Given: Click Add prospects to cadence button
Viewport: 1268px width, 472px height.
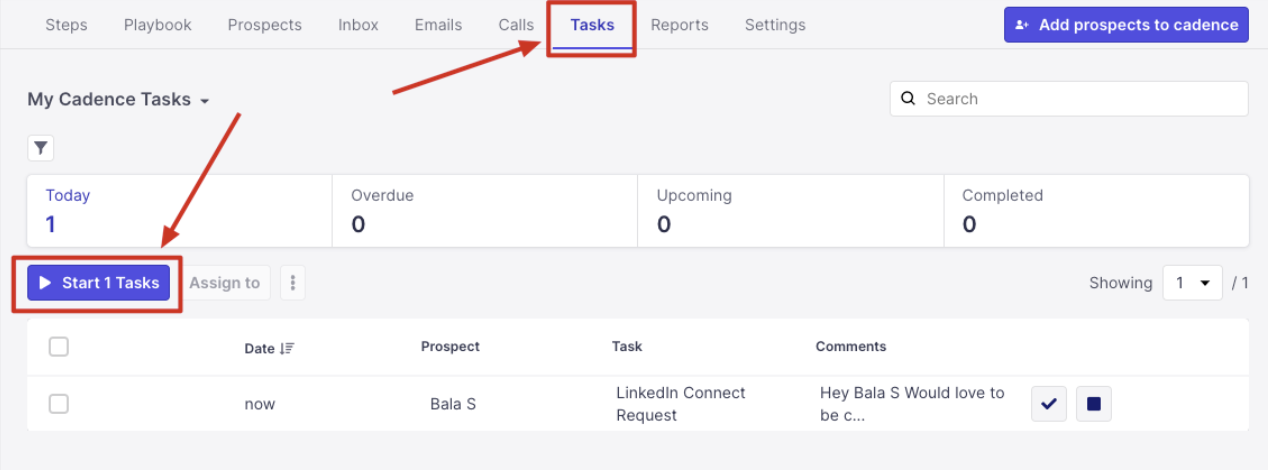Looking at the screenshot, I should point(1126,25).
